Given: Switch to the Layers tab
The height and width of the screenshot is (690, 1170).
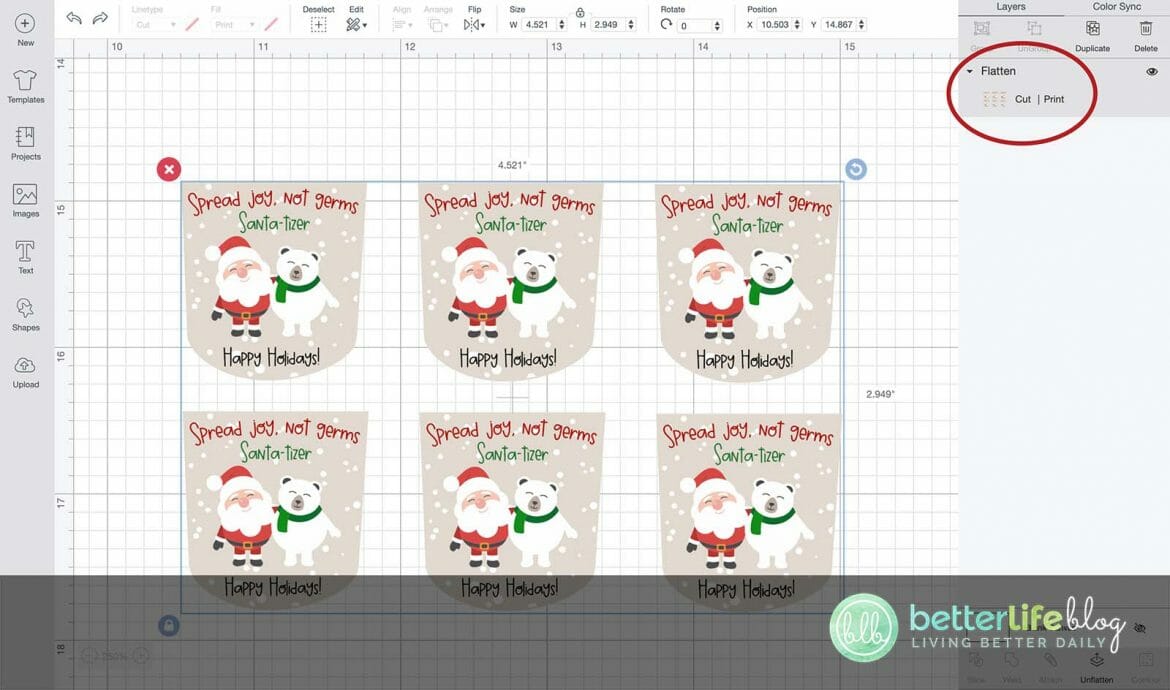Looking at the screenshot, I should [1009, 6].
